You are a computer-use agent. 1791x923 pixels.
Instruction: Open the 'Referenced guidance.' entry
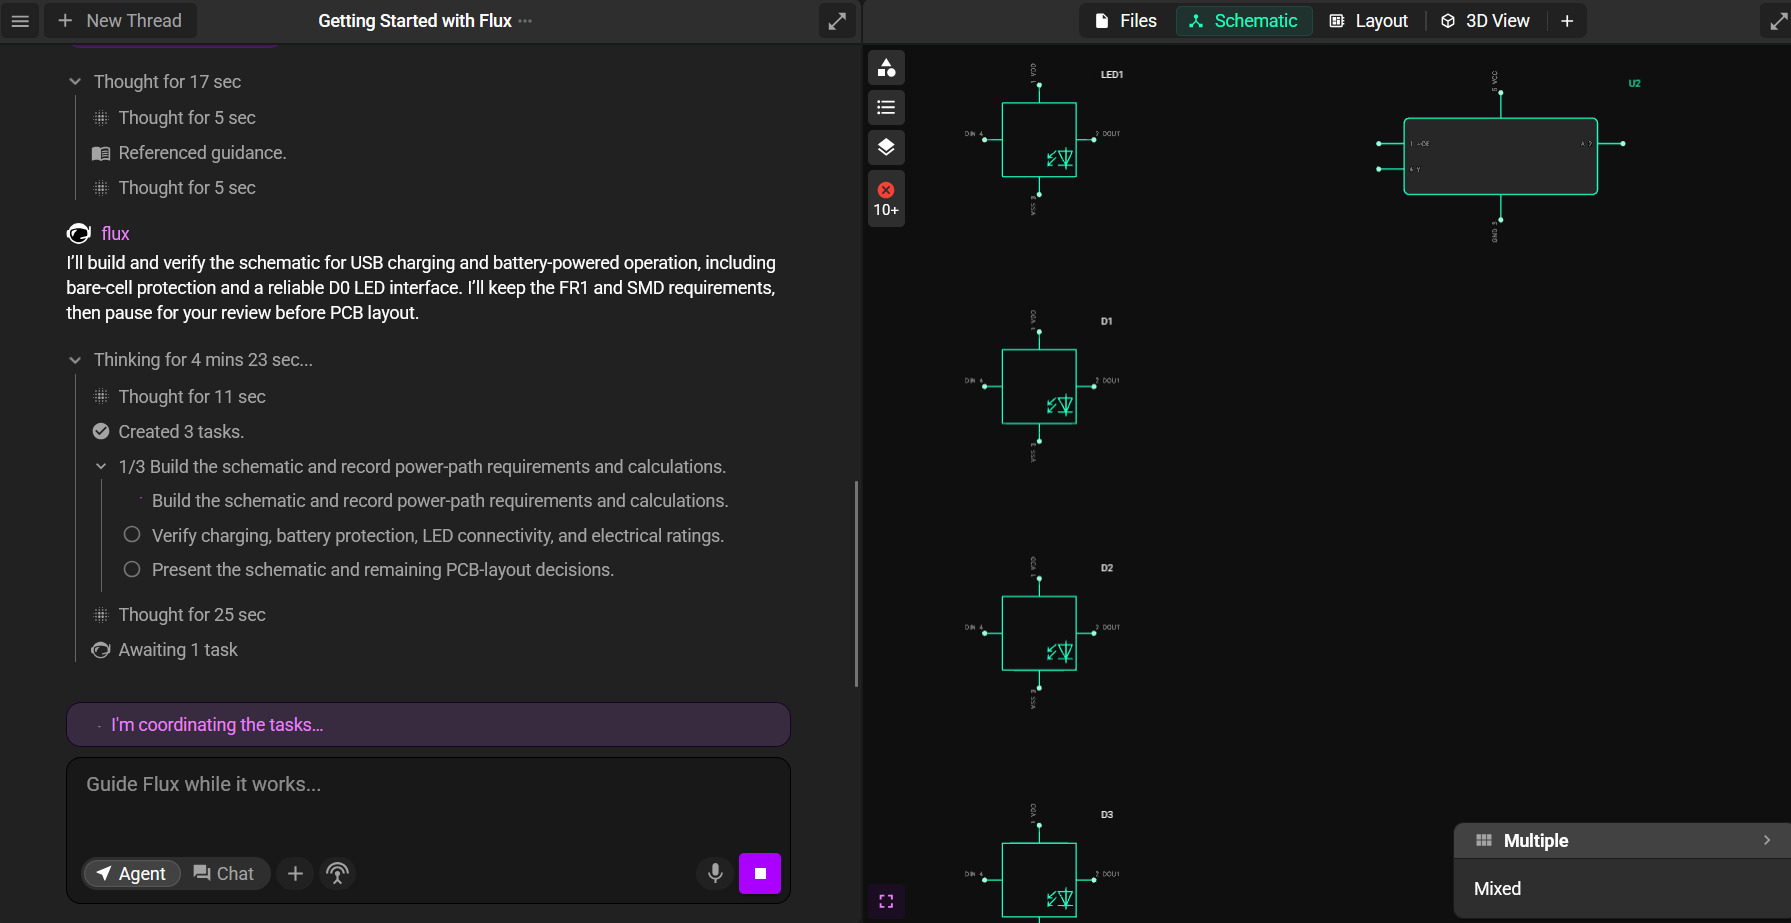(x=190, y=153)
